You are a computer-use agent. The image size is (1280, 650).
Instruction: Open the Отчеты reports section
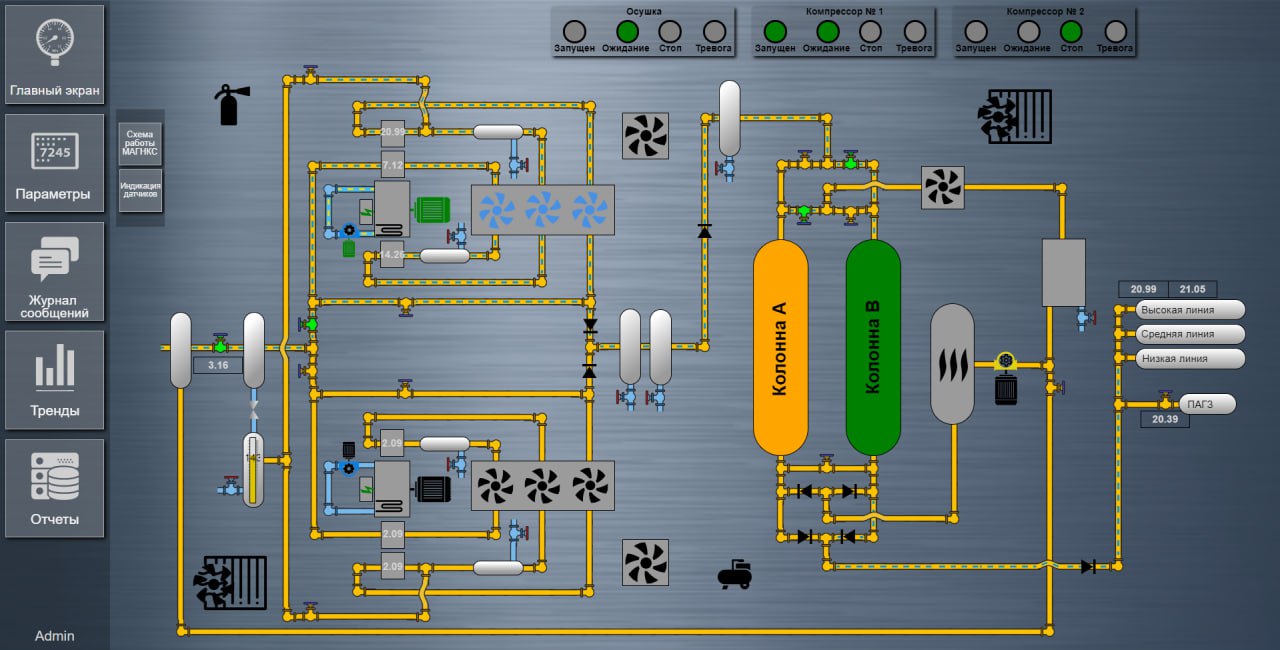pyautogui.click(x=54, y=488)
